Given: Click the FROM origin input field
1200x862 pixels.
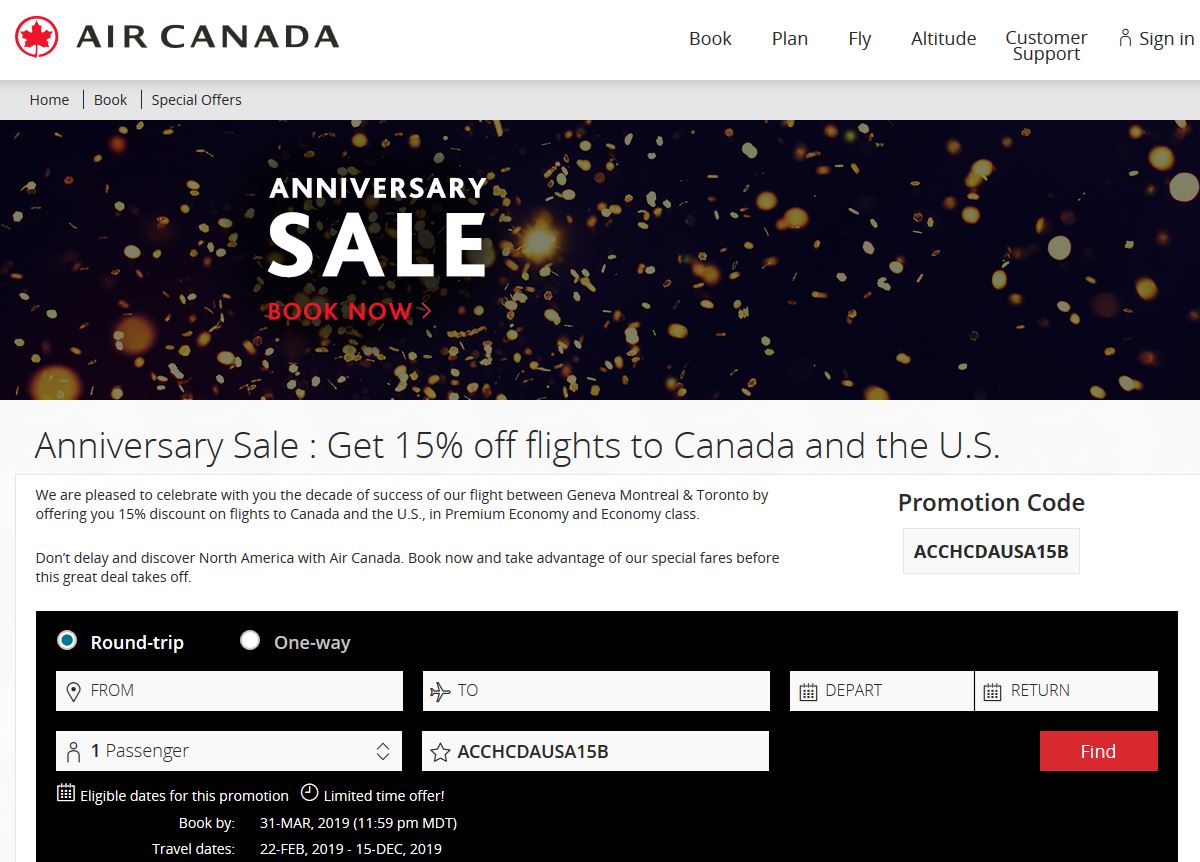Looking at the screenshot, I should 229,691.
